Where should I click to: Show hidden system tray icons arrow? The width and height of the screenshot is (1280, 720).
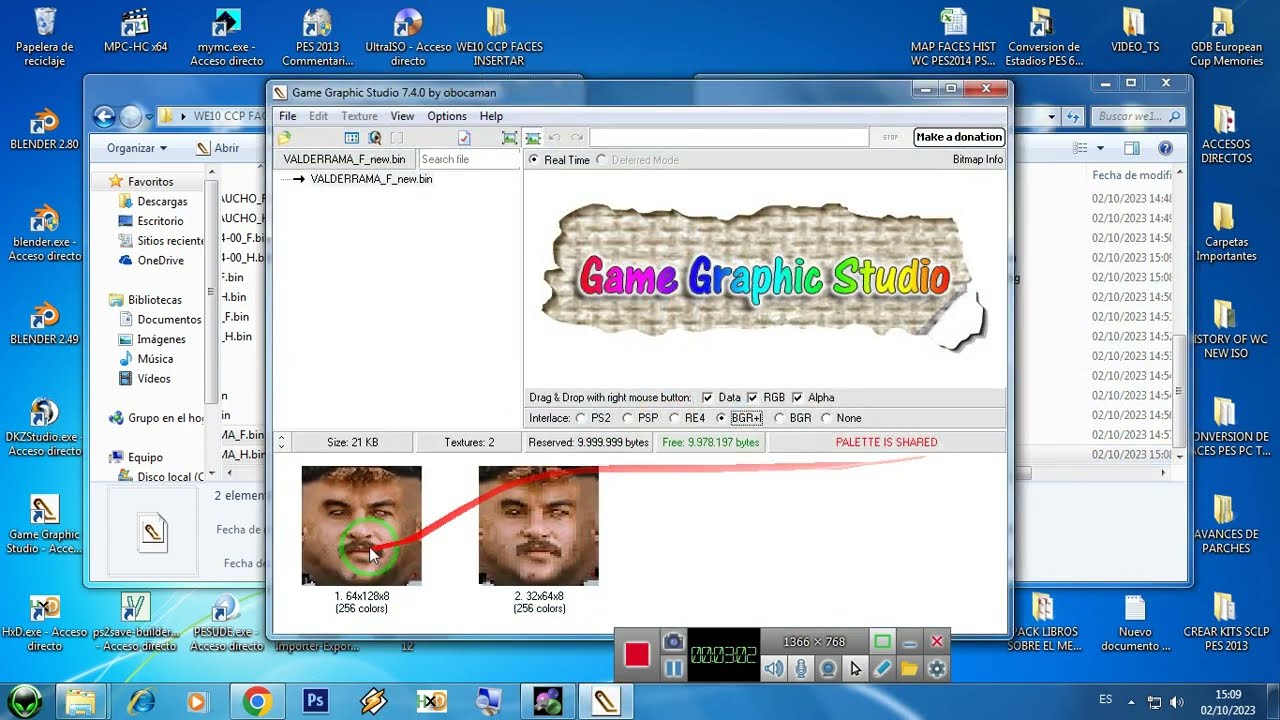[x=1131, y=701]
